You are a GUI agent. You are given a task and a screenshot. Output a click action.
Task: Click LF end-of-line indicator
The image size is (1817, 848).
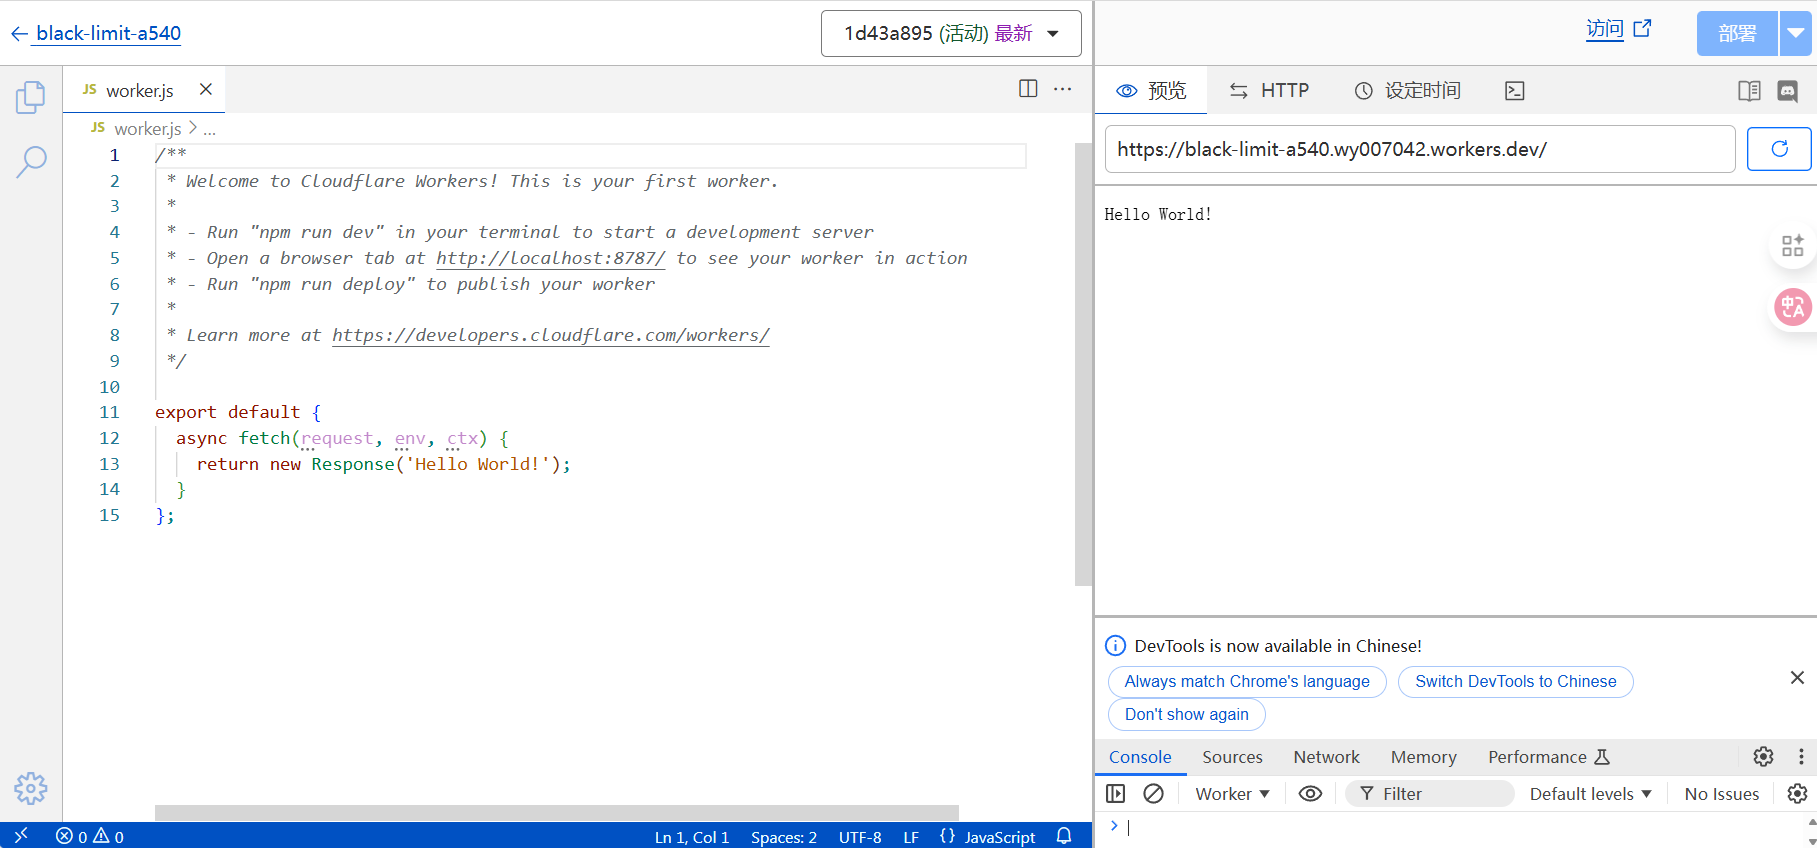tap(911, 837)
